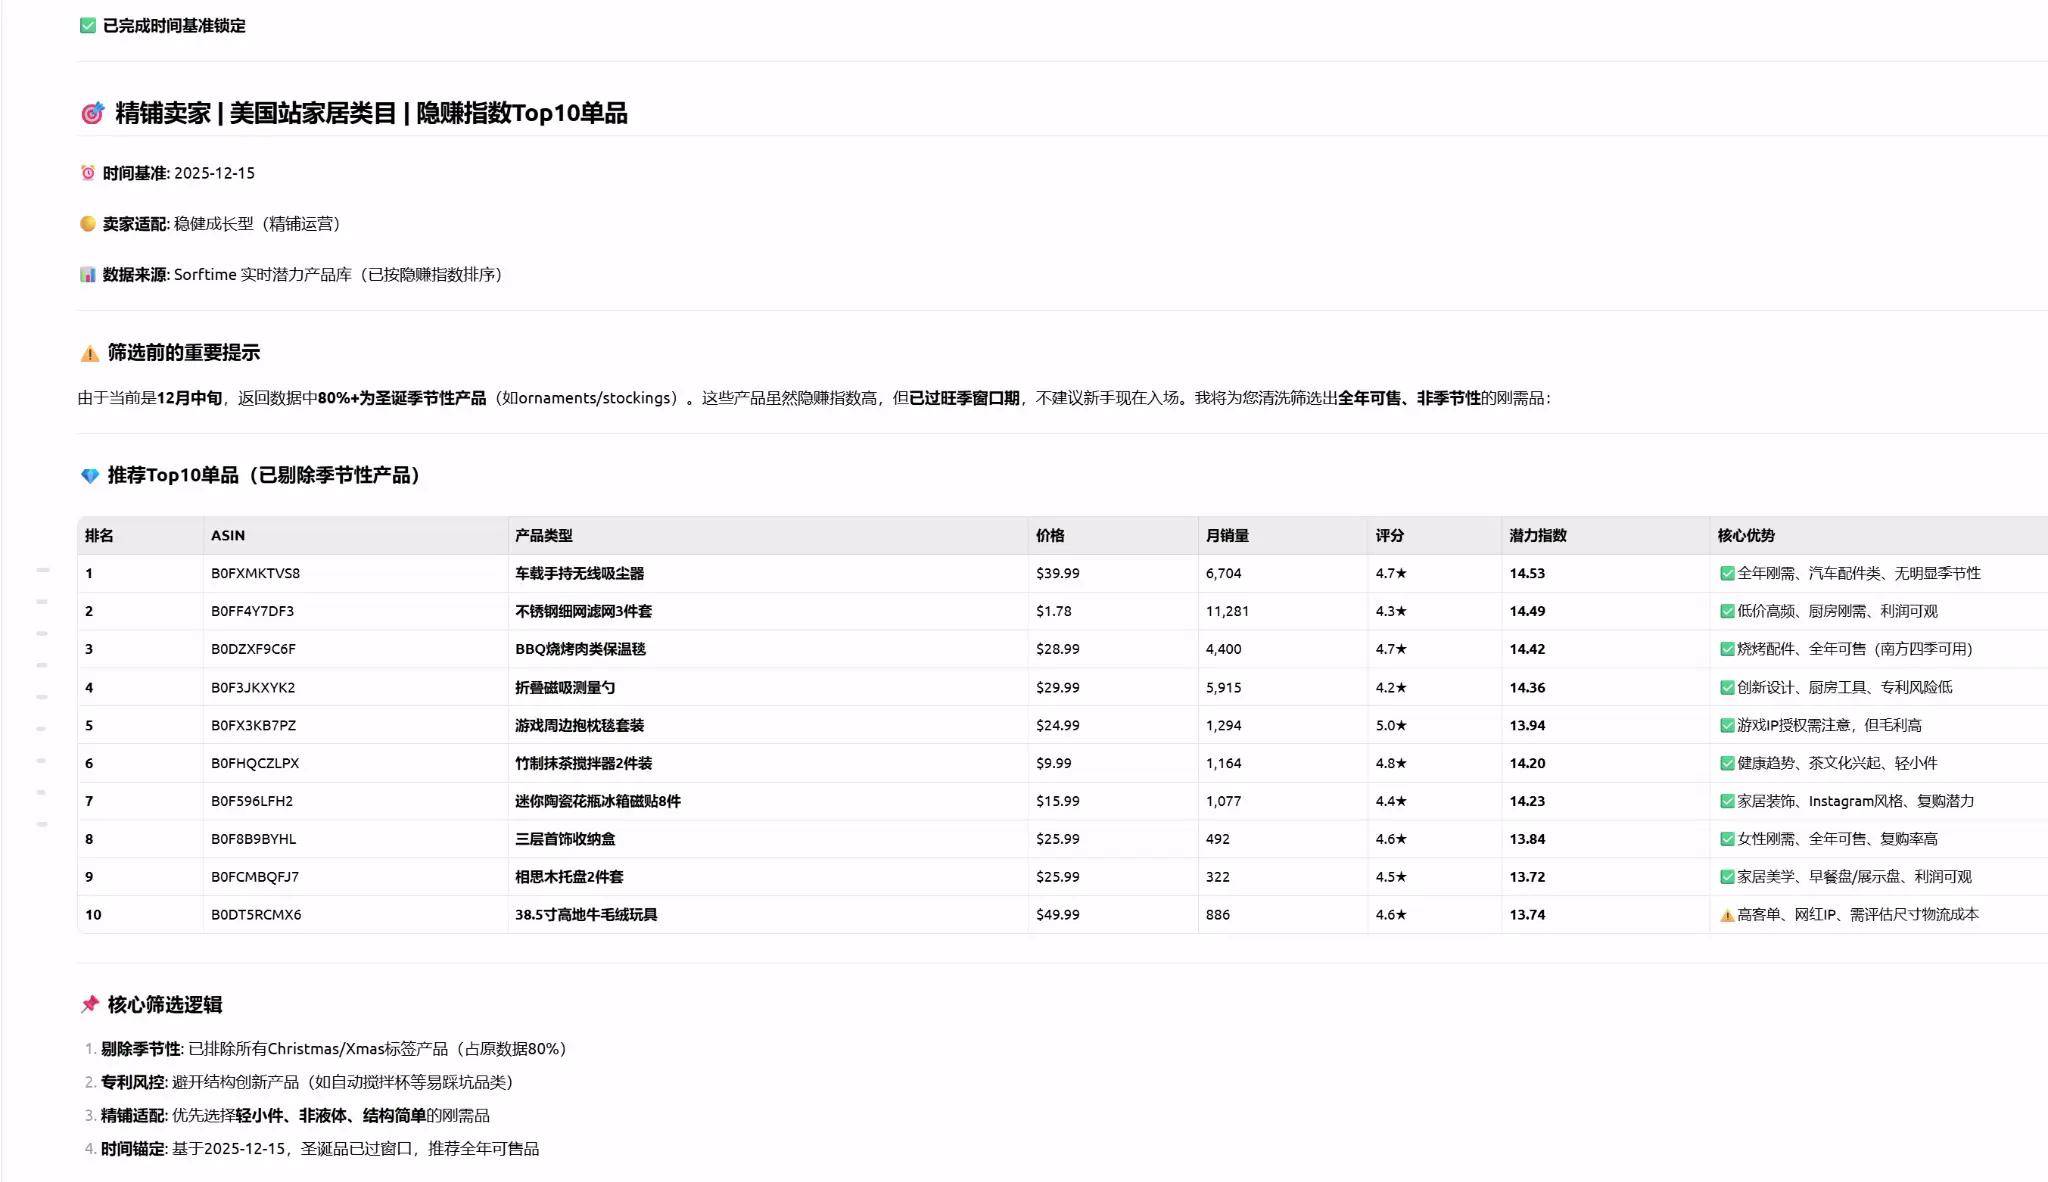Click the target icon beside 精铺卖家 heading

click(92, 113)
